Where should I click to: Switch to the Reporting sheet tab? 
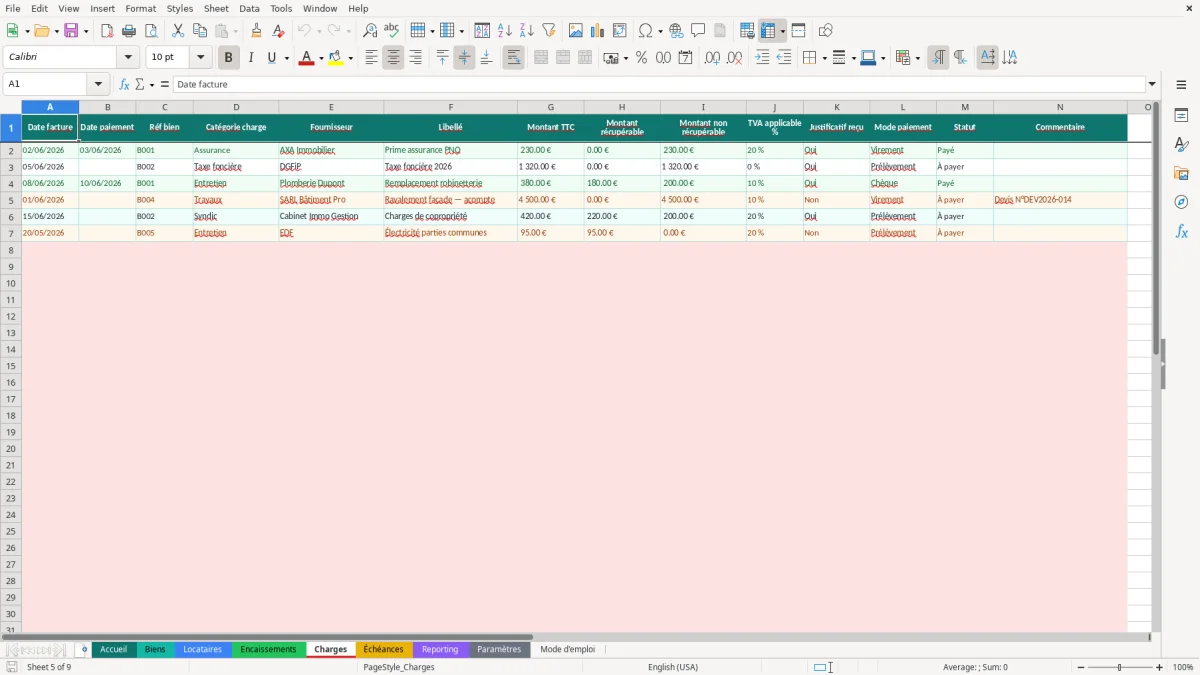click(x=440, y=649)
